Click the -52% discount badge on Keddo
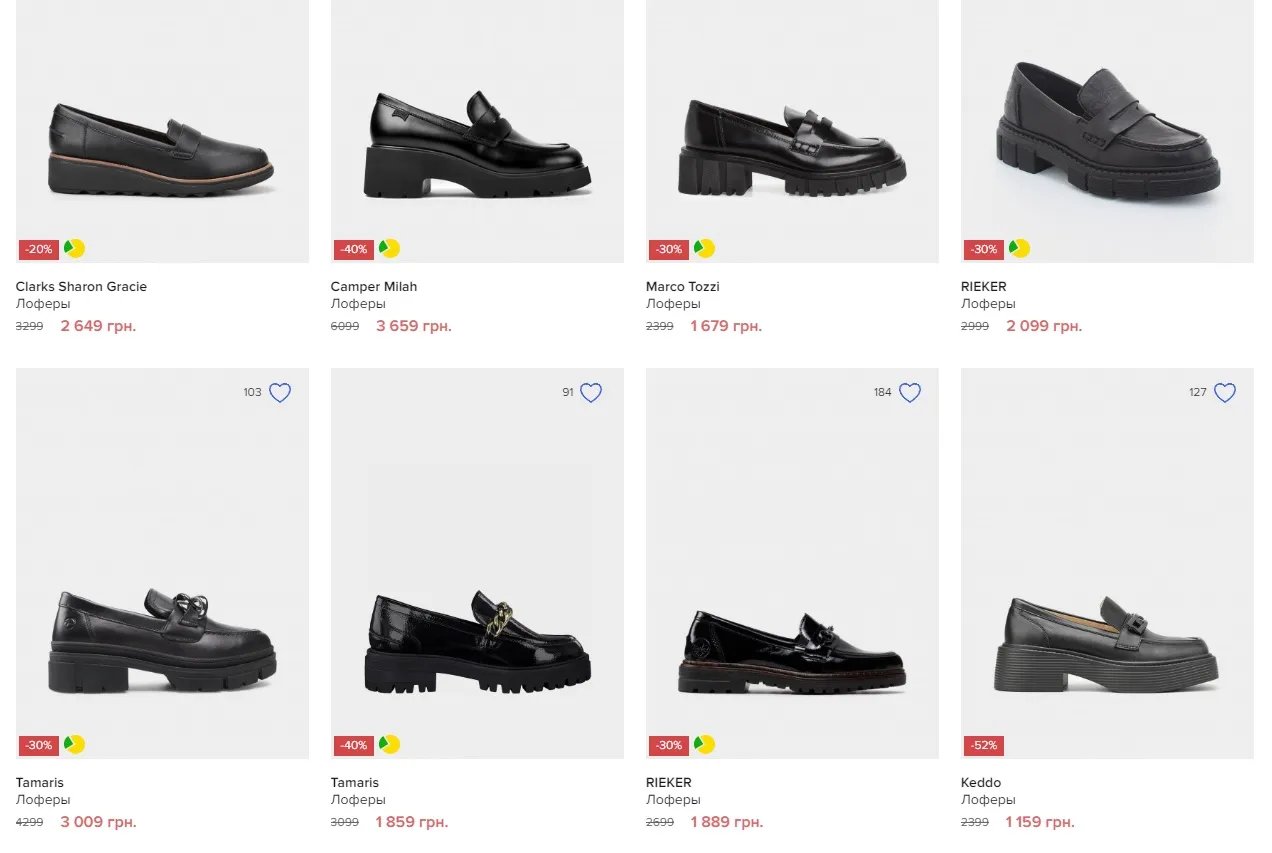Image resolution: width=1272 pixels, height=853 pixels. [x=983, y=746]
